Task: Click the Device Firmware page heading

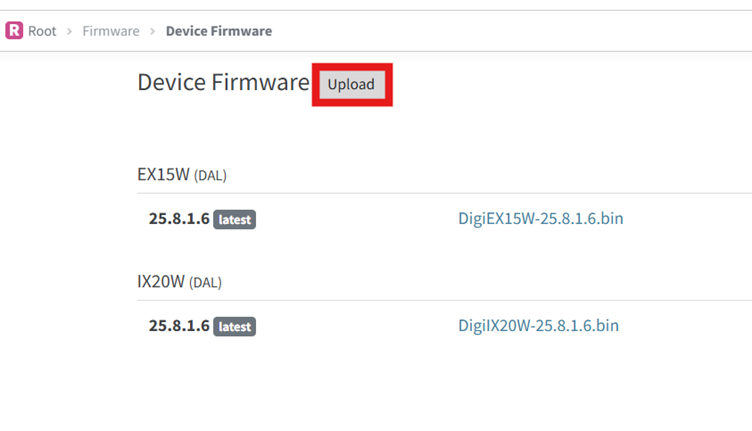Action: (x=223, y=83)
